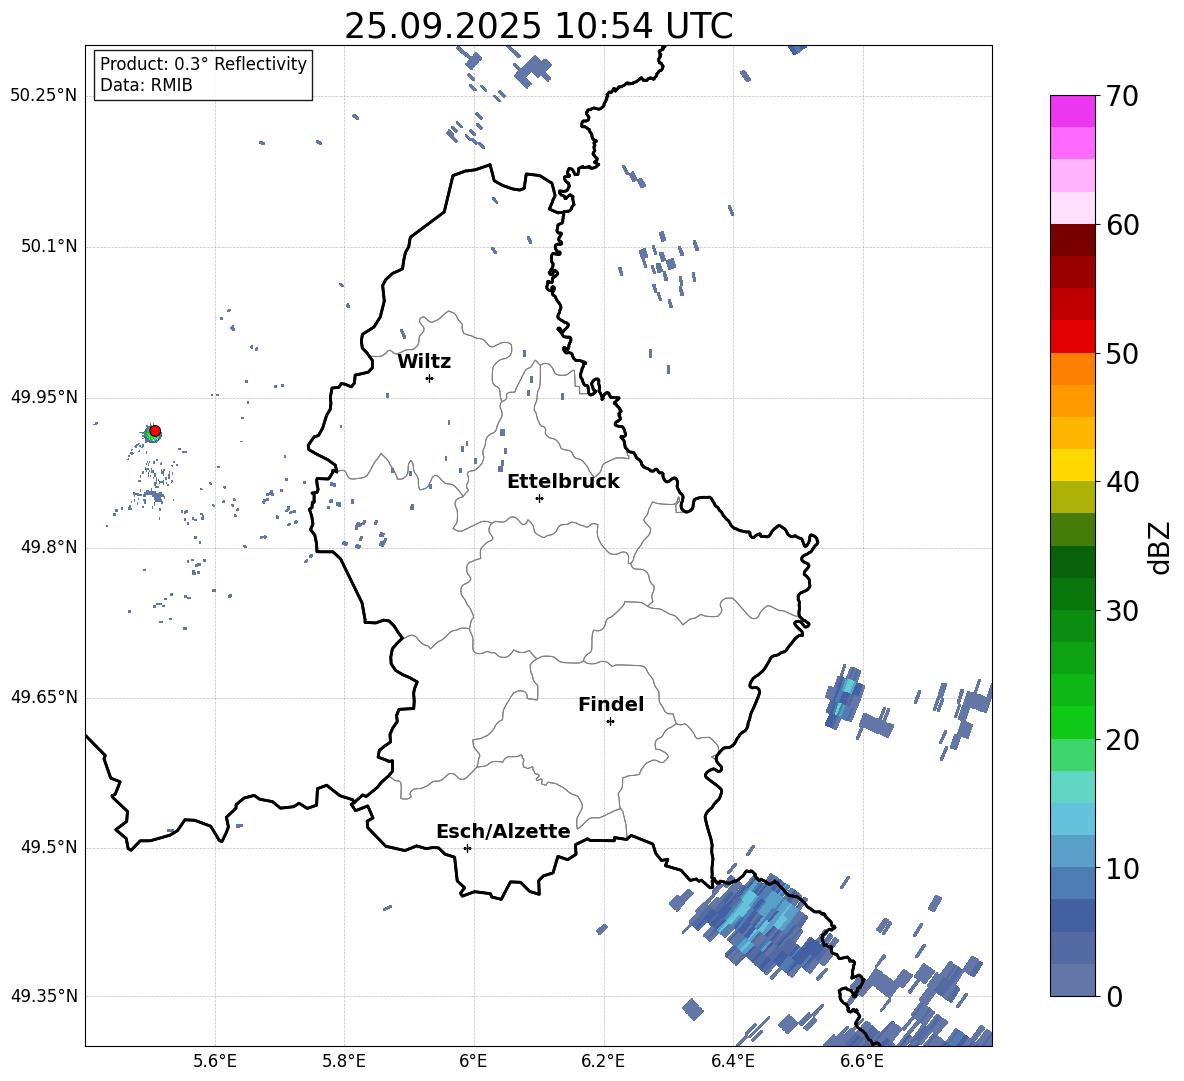Click the 50.25°N latitude tick label
Image resolution: width=1184 pixels, height=1081 pixels.
[44, 96]
